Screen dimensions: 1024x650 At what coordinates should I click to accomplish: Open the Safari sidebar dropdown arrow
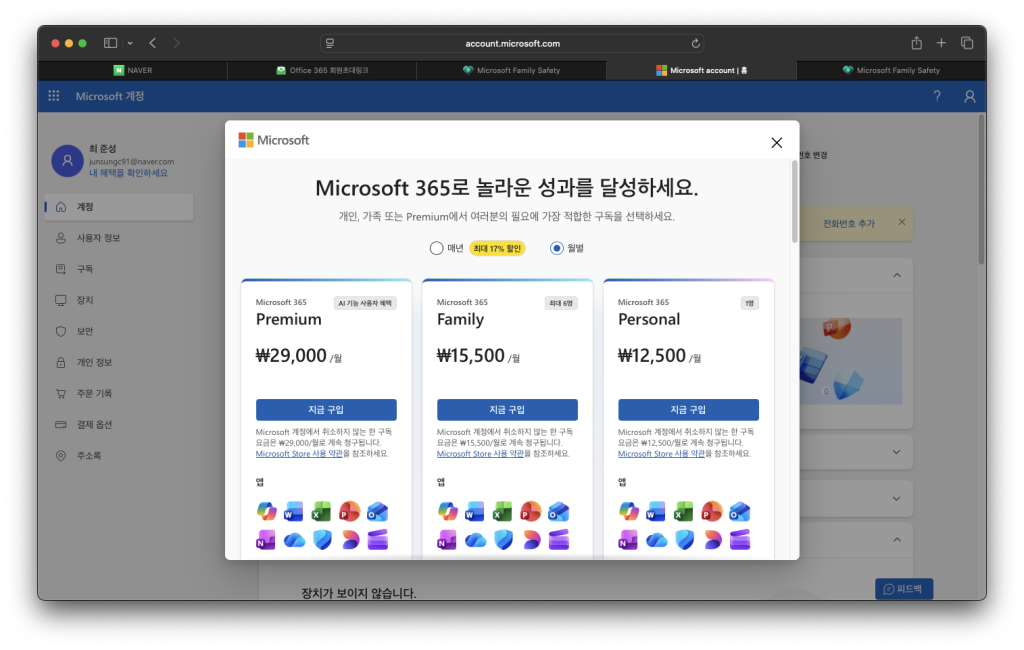[130, 43]
